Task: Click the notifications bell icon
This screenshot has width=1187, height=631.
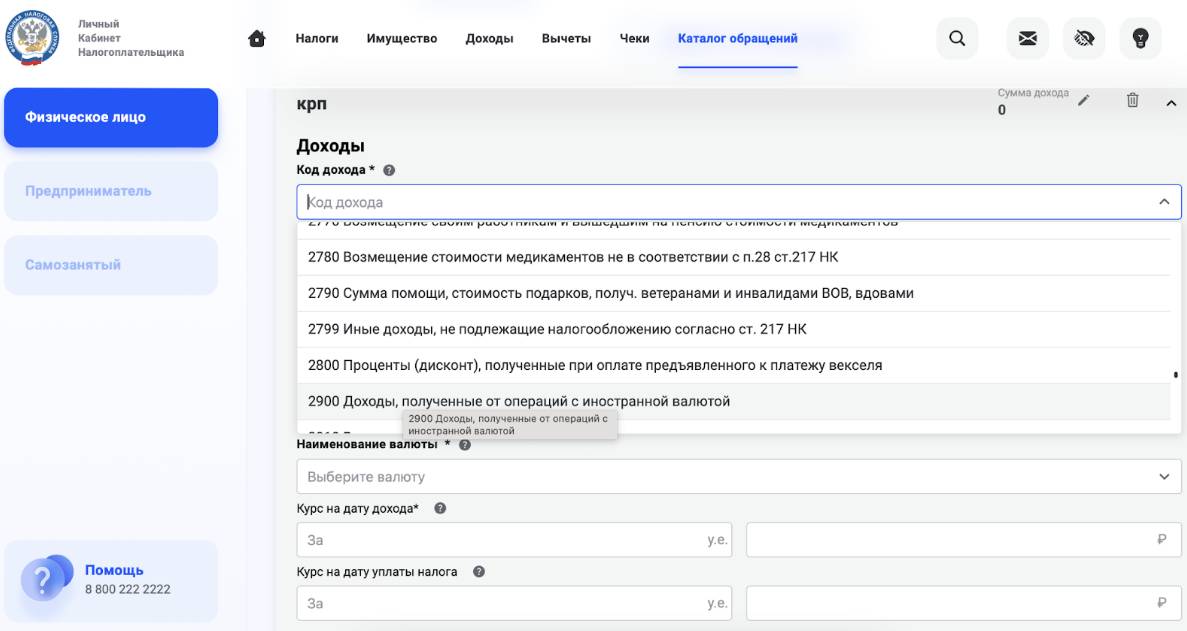Action: coord(1085,39)
